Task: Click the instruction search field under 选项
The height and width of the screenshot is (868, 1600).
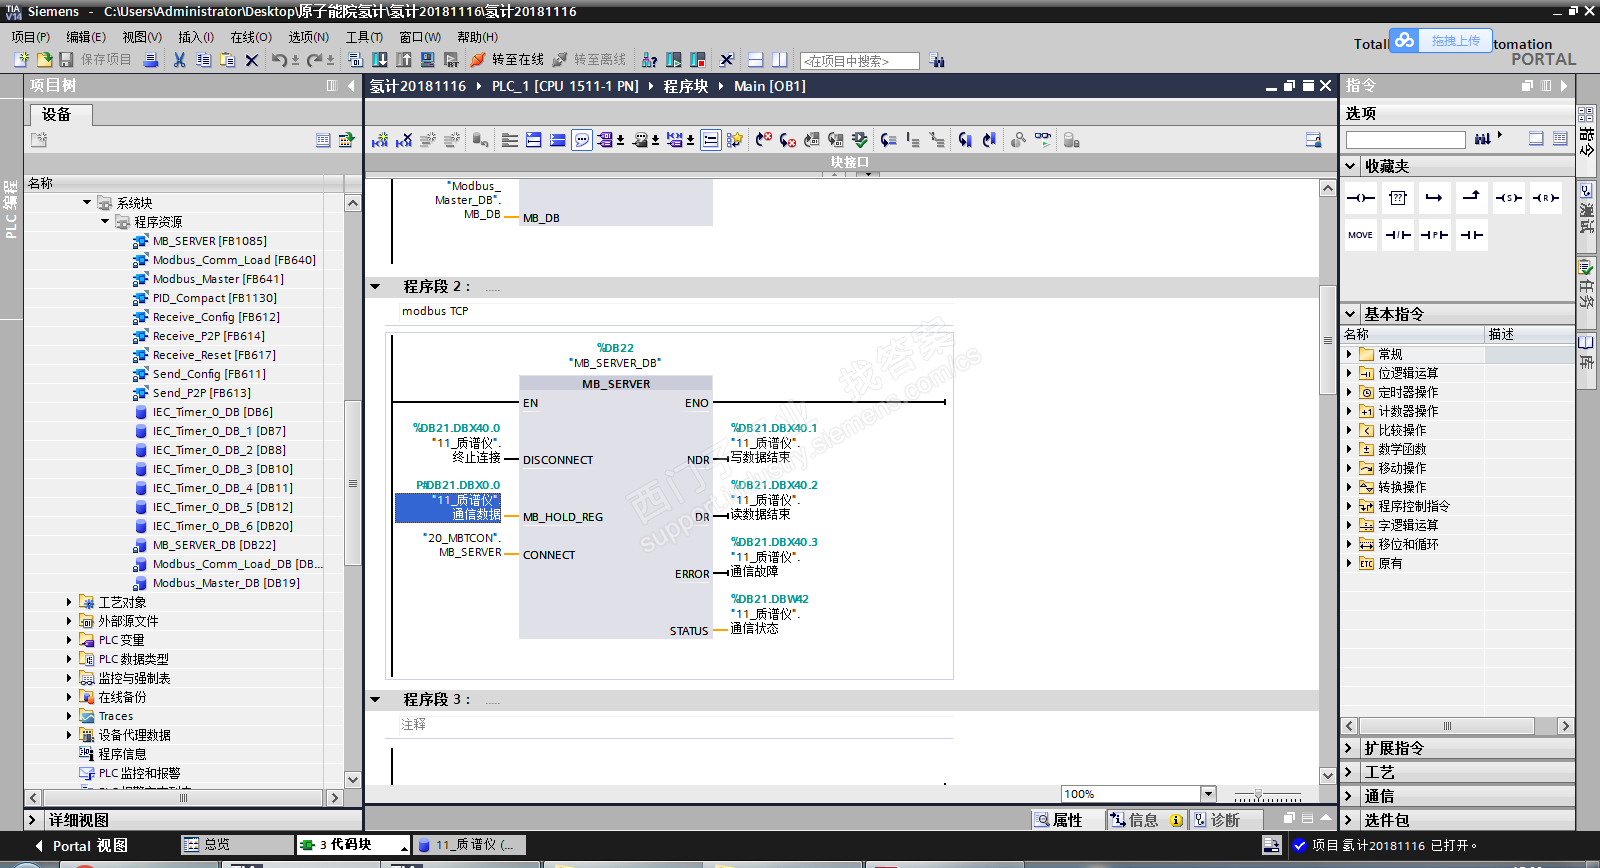Action: [x=1406, y=140]
